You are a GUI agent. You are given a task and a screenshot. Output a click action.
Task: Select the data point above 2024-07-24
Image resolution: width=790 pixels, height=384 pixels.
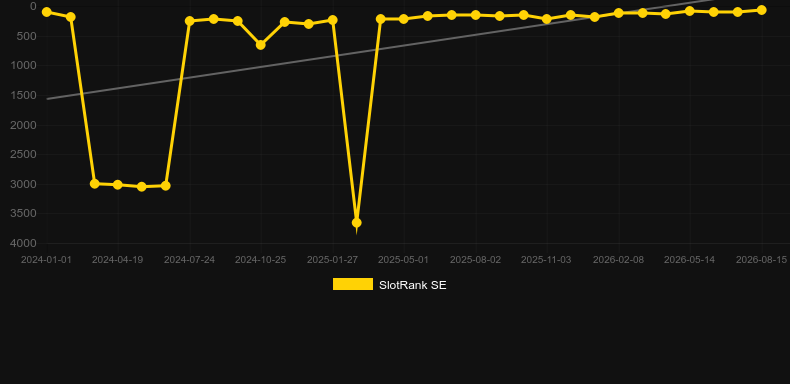click(189, 21)
